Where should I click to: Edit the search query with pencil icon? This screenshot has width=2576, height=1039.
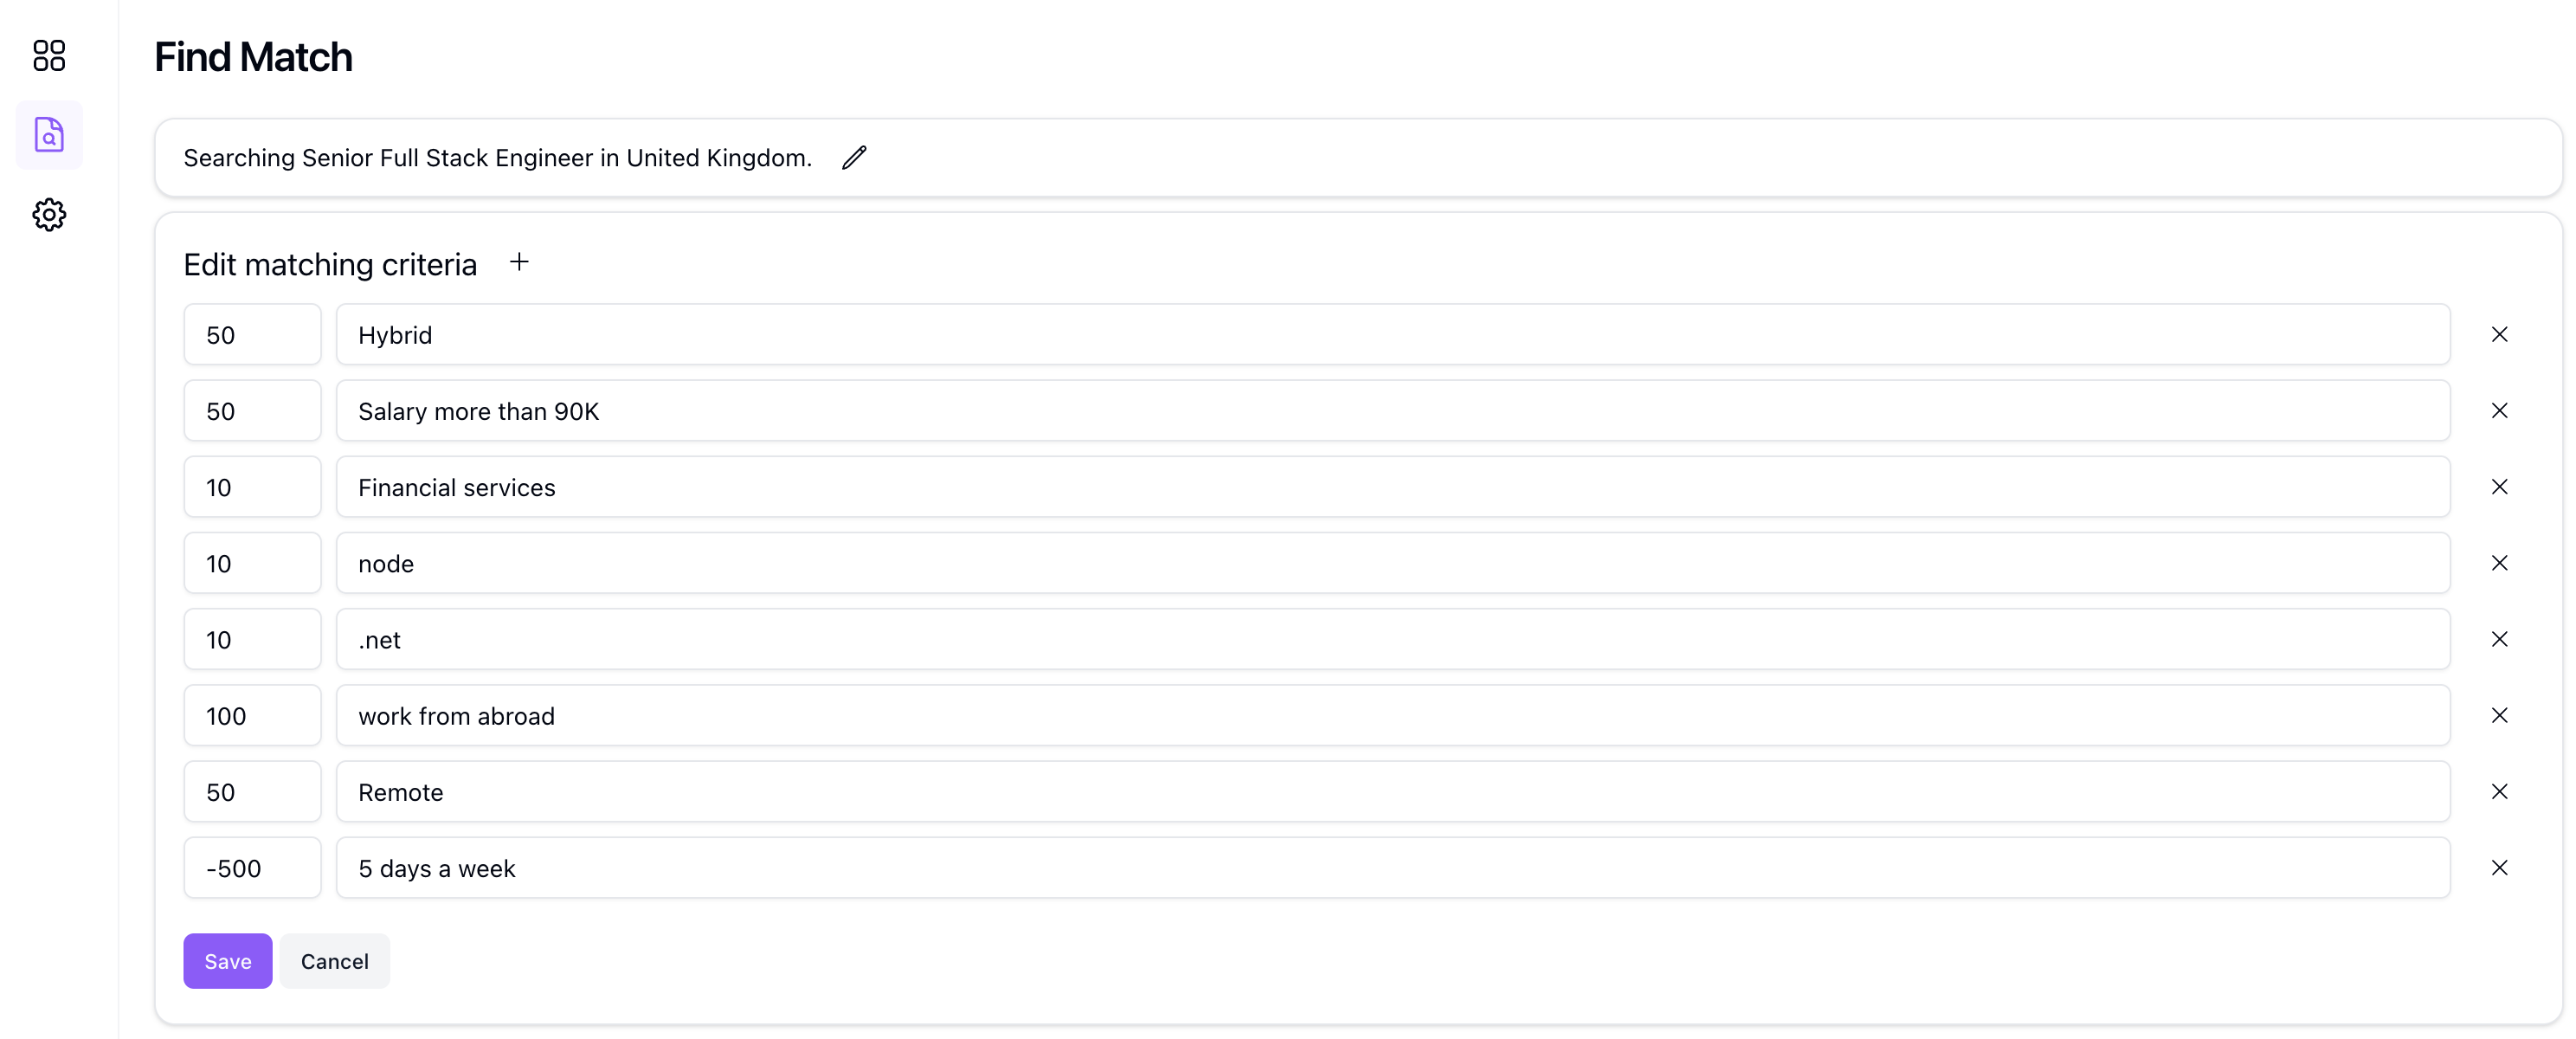click(854, 158)
